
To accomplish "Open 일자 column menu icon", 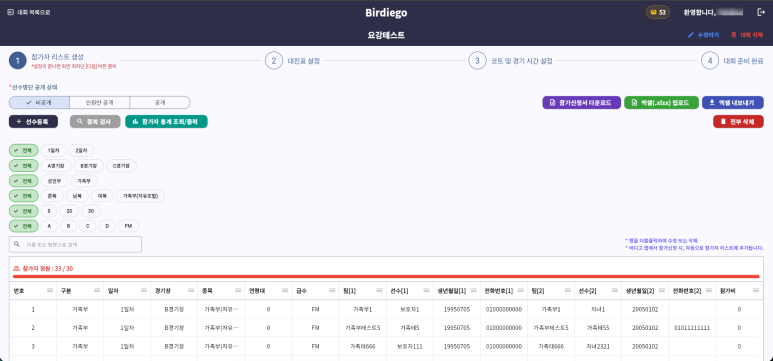I will coord(144,291).
